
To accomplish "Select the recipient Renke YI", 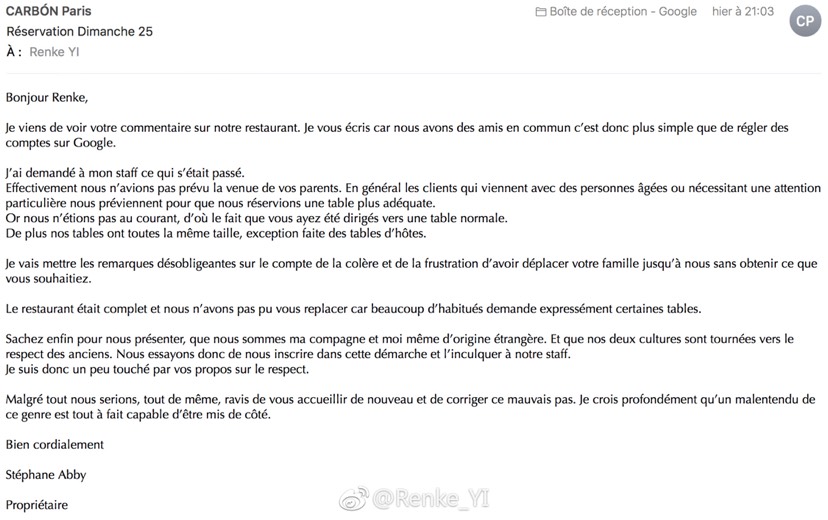I will pyautogui.click(x=54, y=52).
